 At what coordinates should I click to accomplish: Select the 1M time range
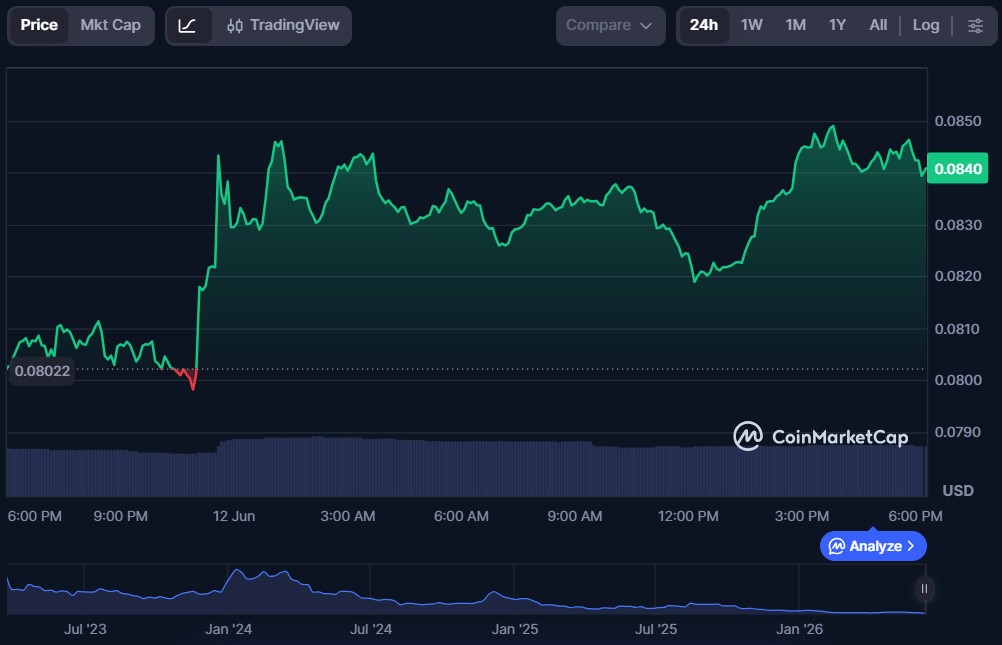[796, 25]
